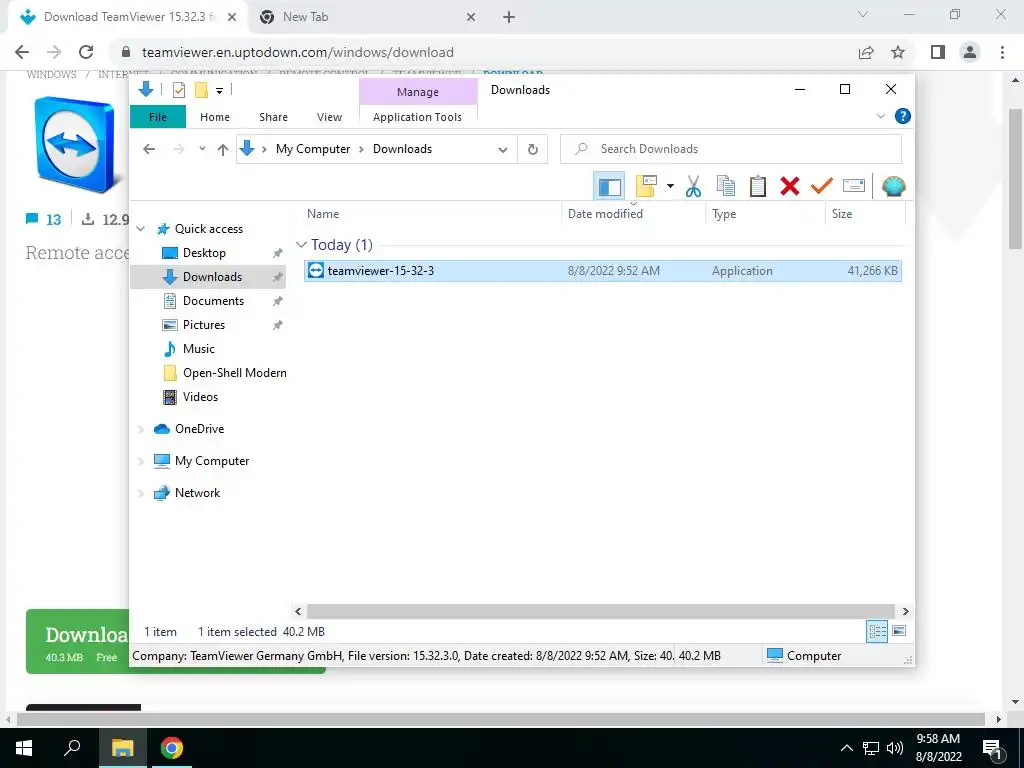Open the File ribbon tab

(158, 117)
